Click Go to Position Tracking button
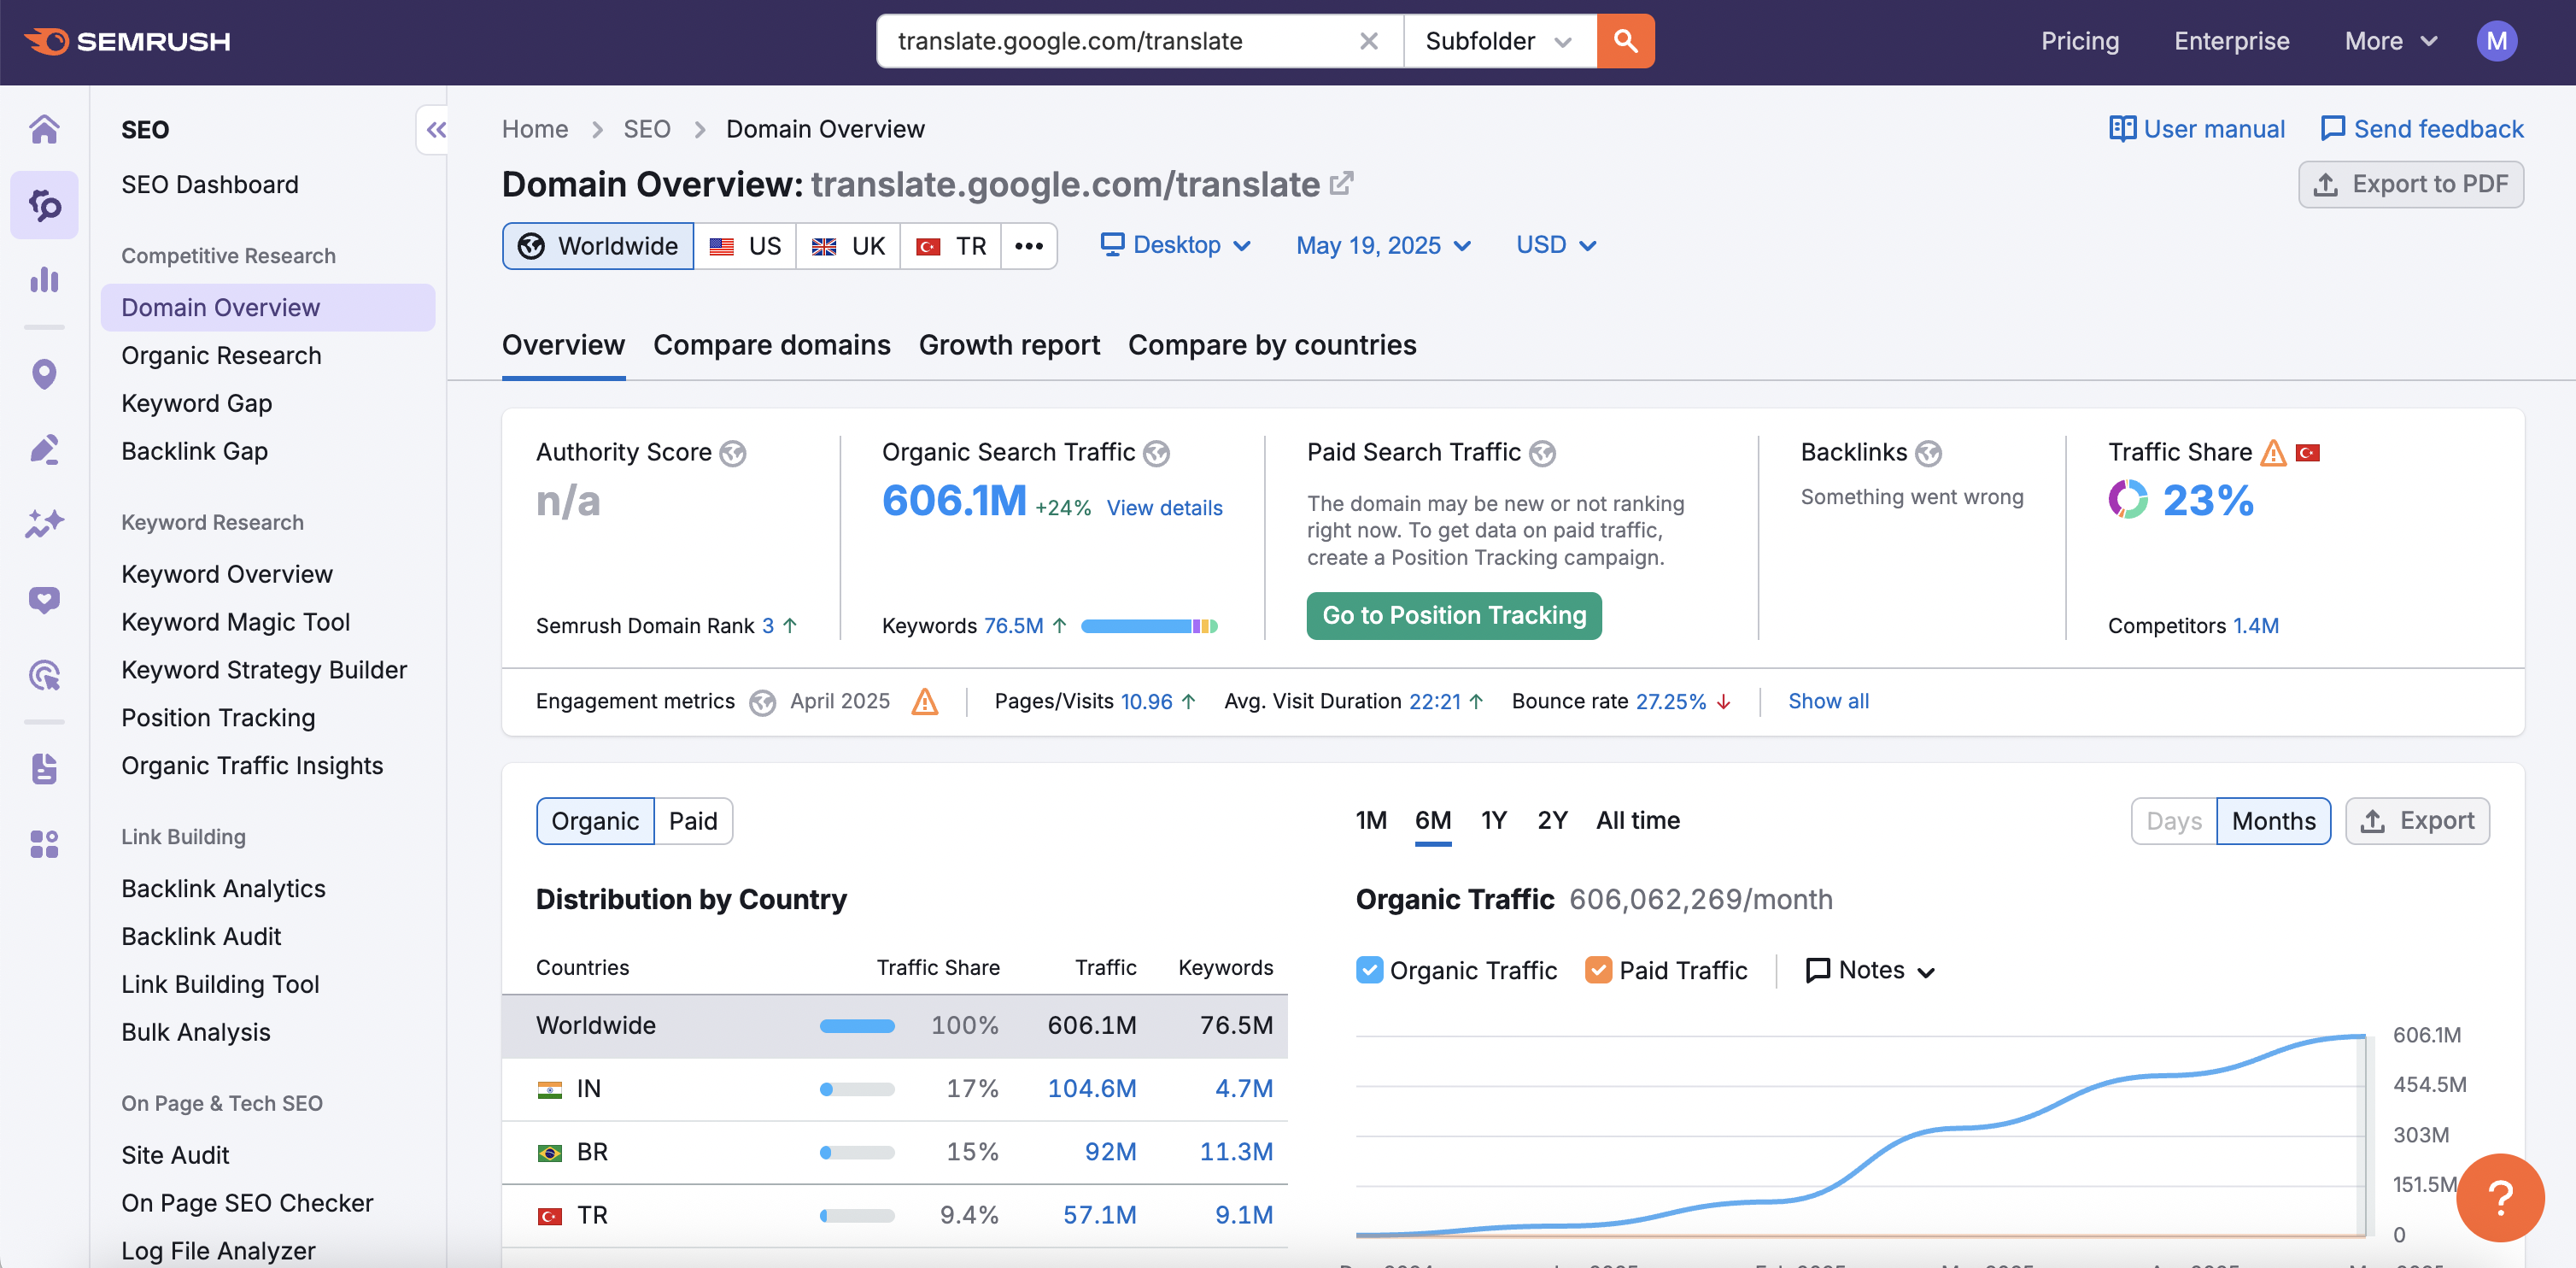Viewport: 2576px width, 1268px height. point(1453,615)
